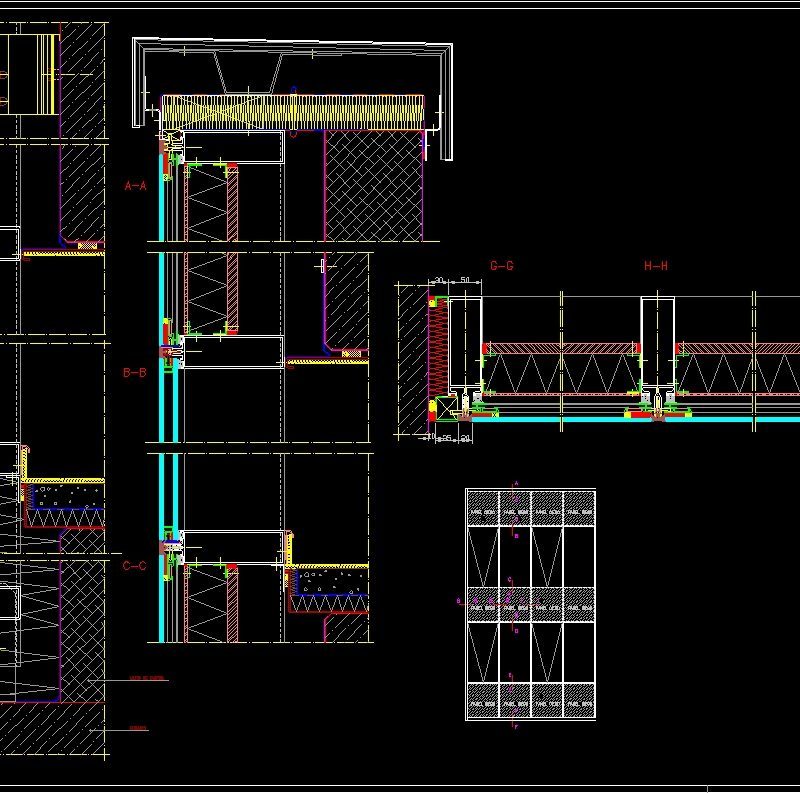
Task: Select the lower red label under the leader line
Action: point(140,727)
